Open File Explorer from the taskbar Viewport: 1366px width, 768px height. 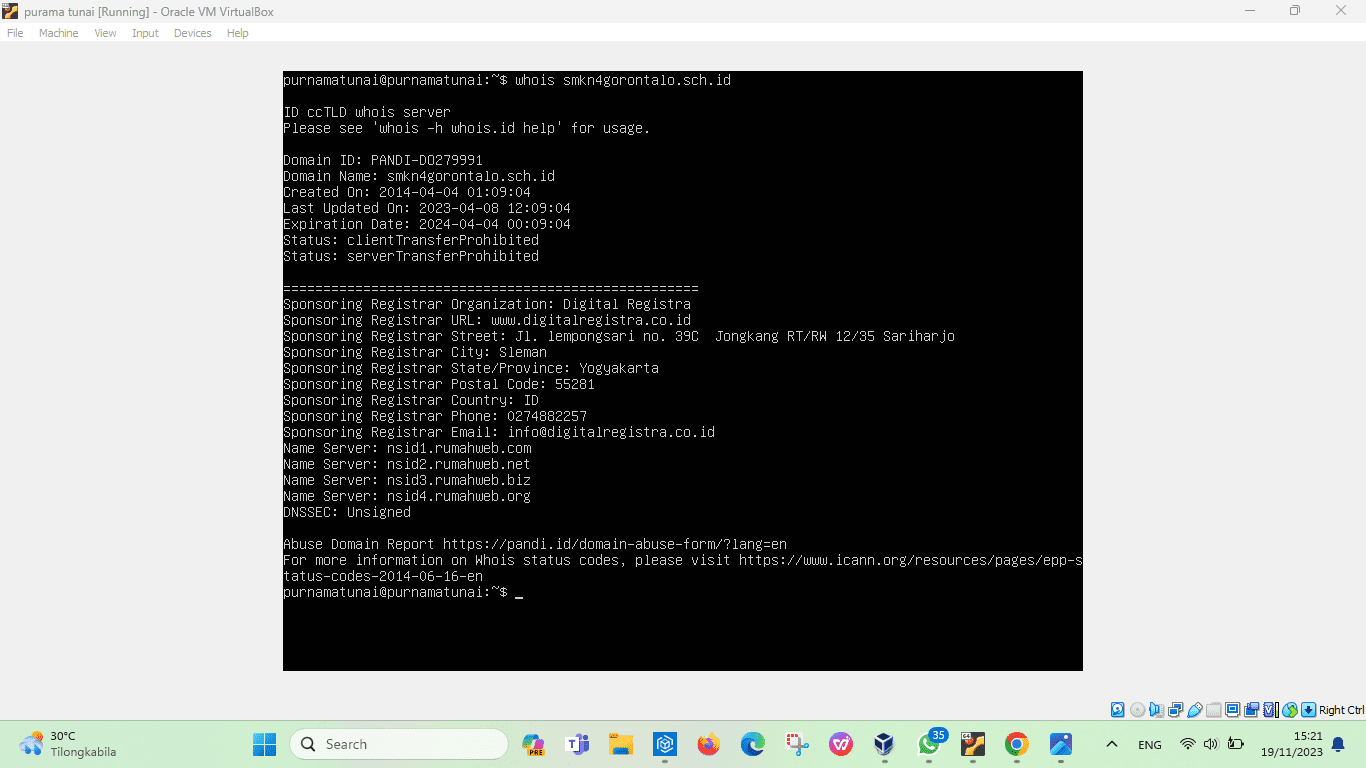coord(621,744)
